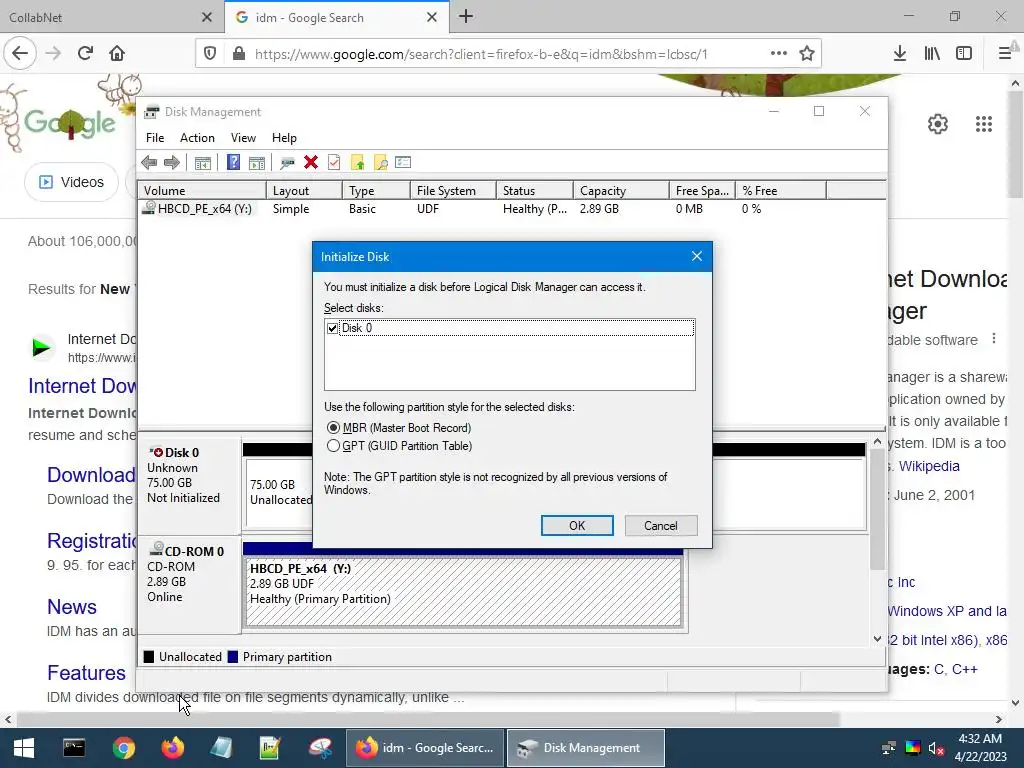
Task: Close the CollabNet tab
Action: (206, 17)
